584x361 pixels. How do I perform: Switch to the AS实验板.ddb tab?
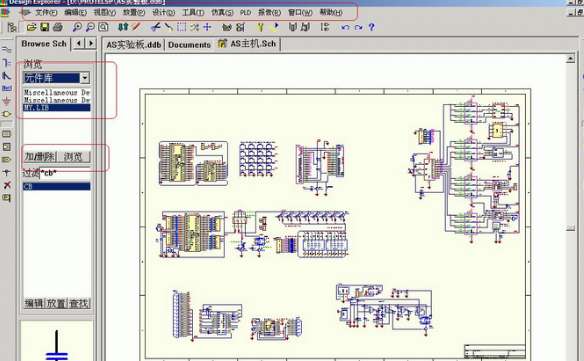pyautogui.click(x=134, y=45)
